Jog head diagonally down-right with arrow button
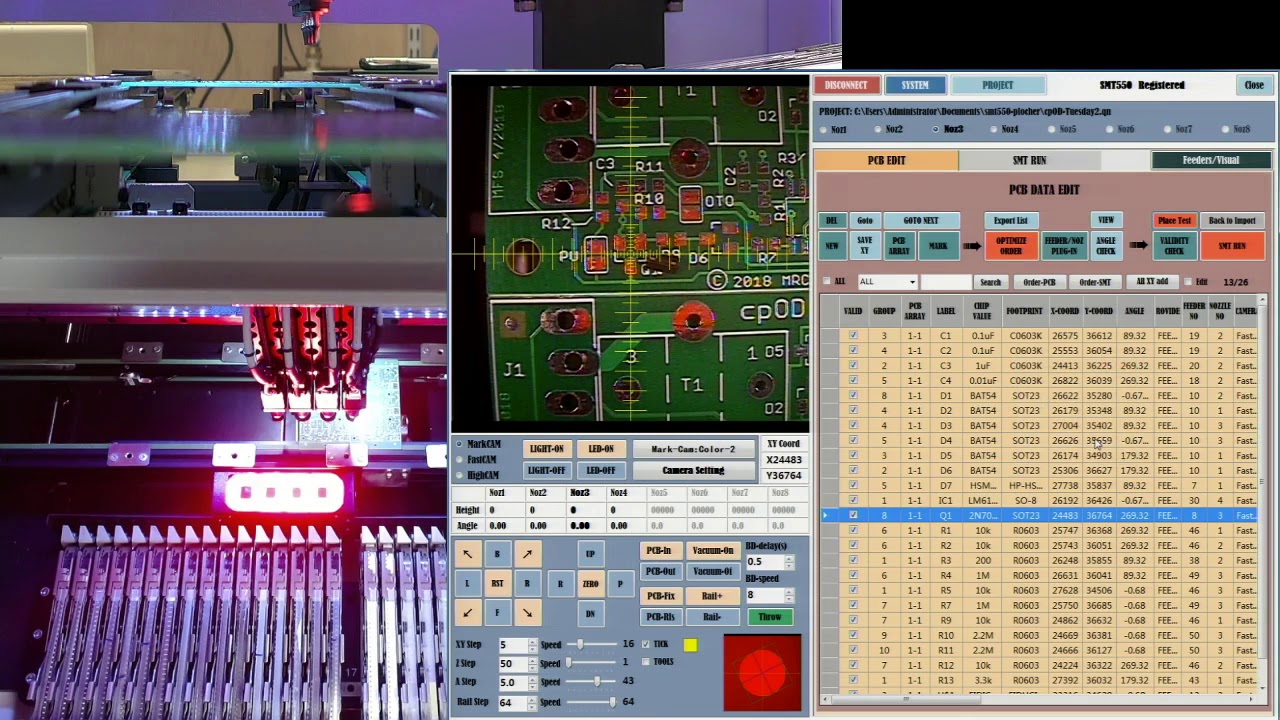The width and height of the screenshot is (1280, 720). click(527, 613)
